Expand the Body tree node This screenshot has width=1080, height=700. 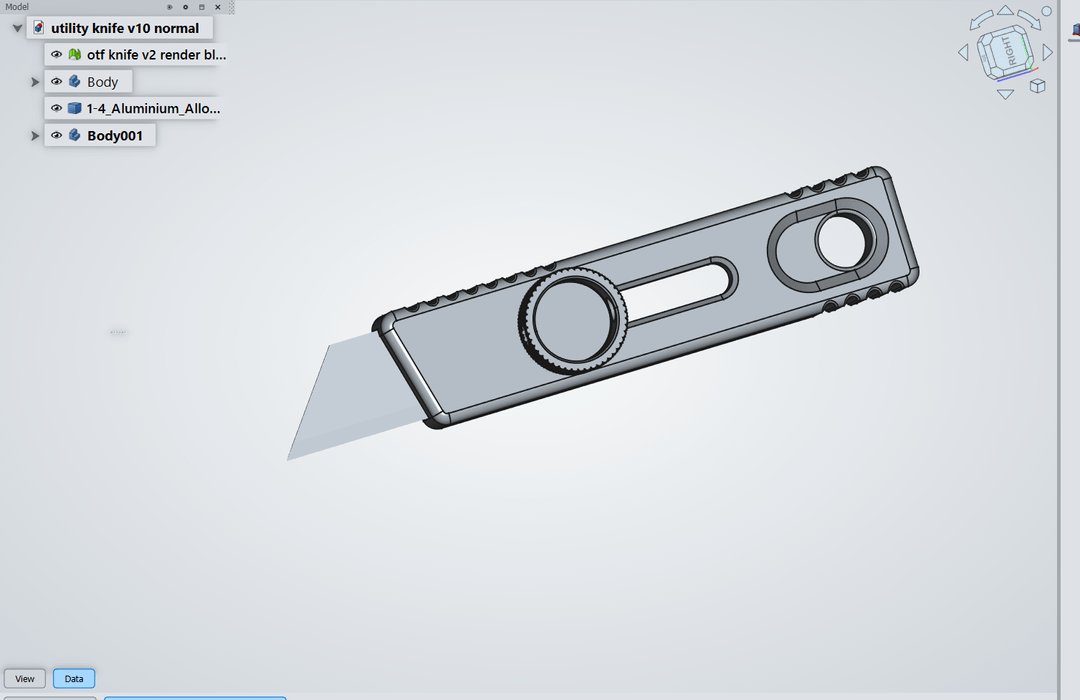[35, 82]
